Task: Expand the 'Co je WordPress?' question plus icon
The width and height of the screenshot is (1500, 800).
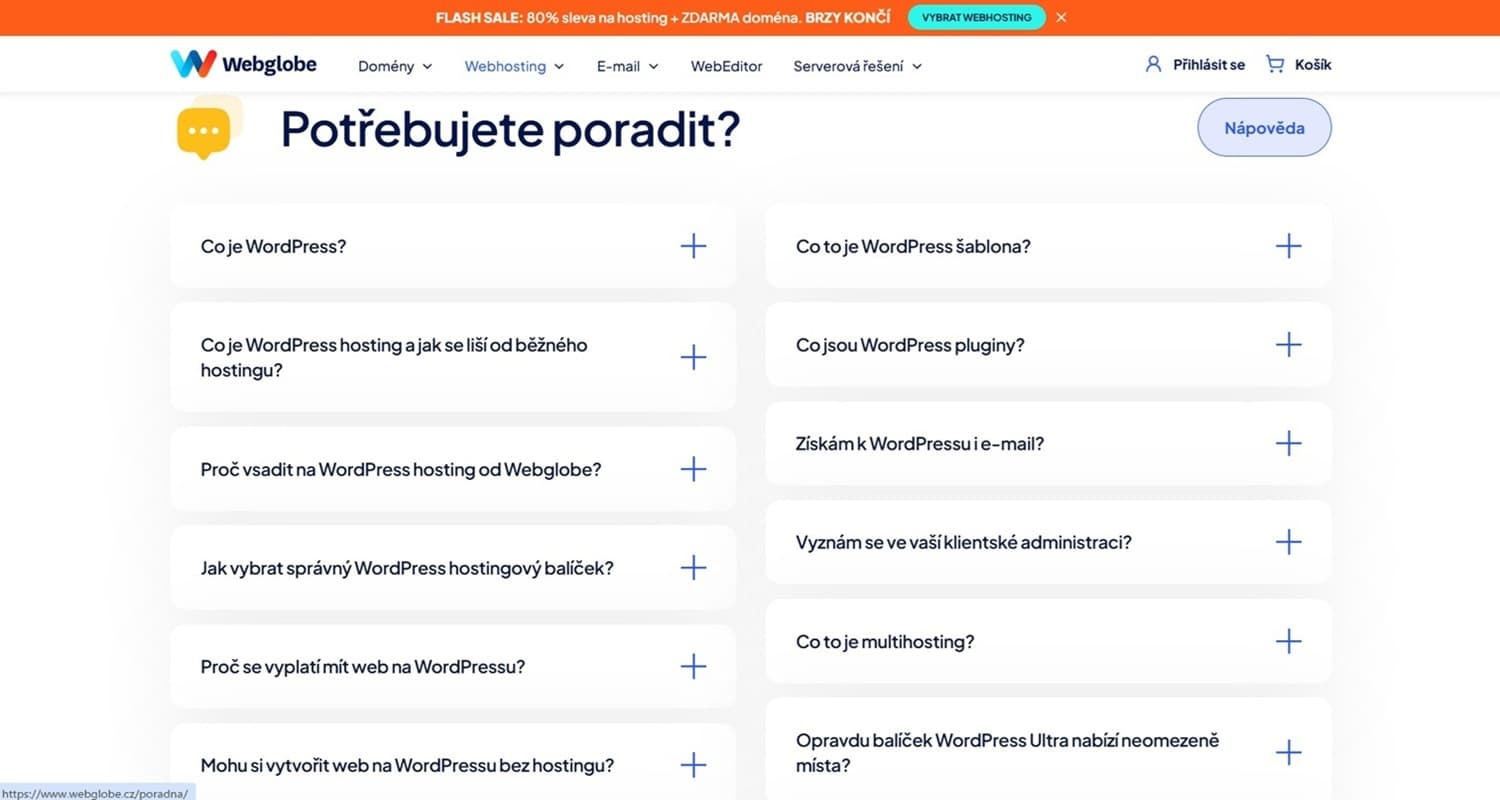Action: click(x=693, y=246)
